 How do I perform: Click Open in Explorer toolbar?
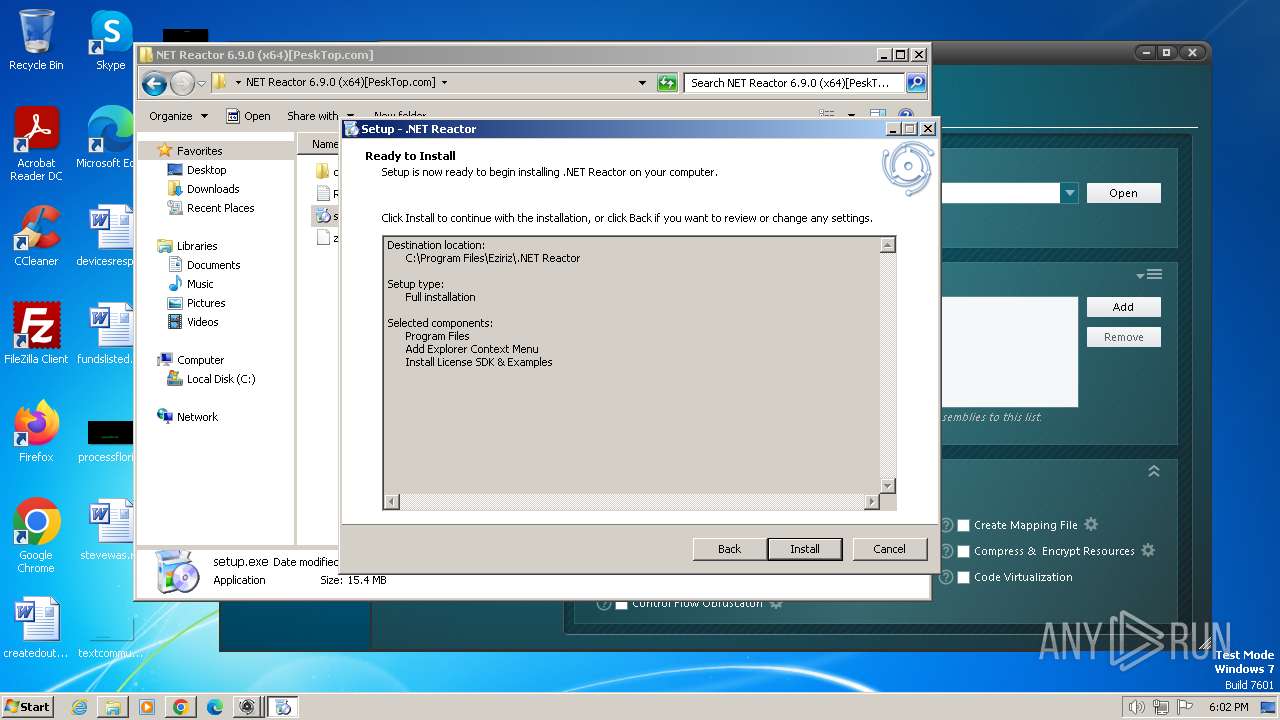(248, 116)
